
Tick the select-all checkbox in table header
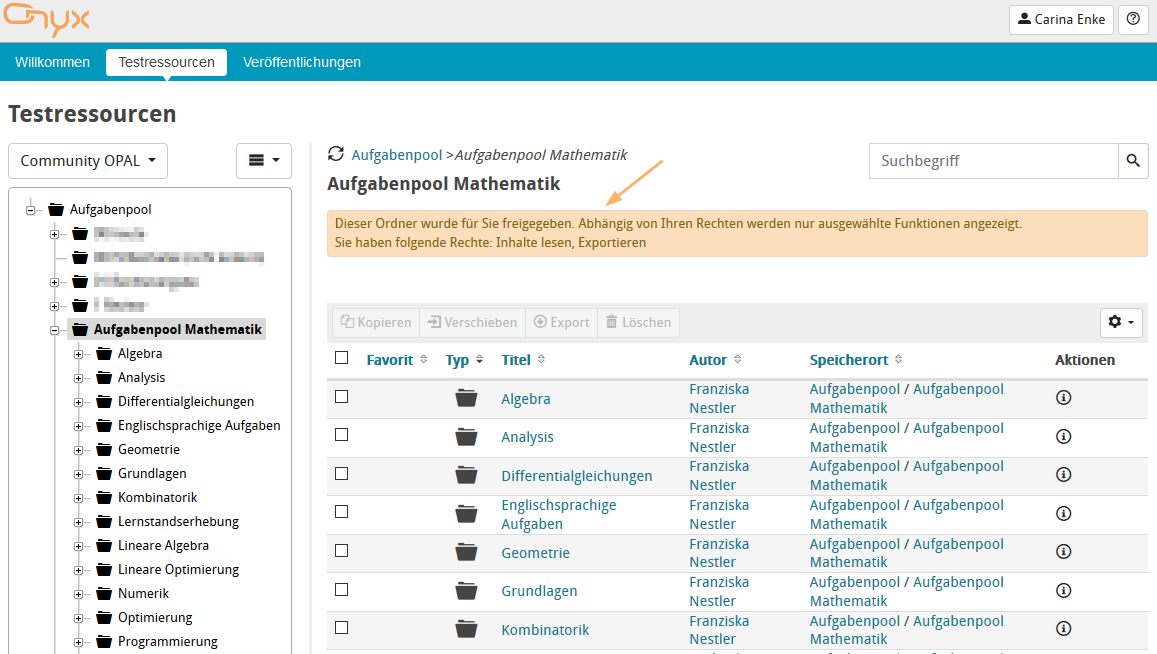342,358
